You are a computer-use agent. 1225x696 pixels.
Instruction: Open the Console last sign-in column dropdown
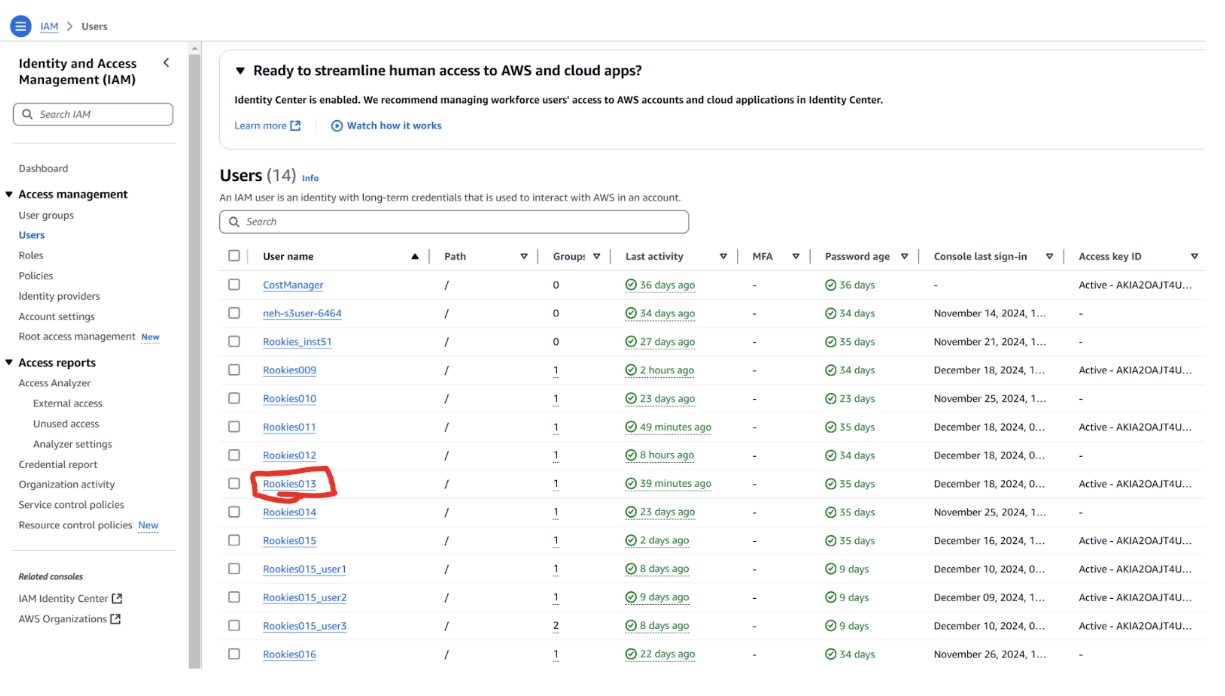point(1049,257)
